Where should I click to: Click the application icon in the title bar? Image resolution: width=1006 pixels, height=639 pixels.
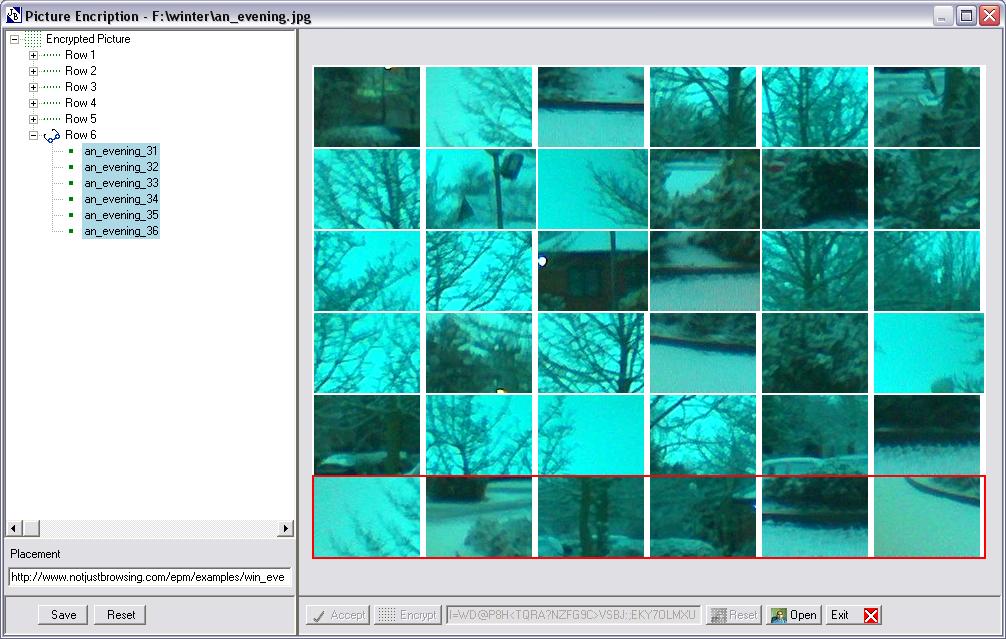(x=13, y=15)
